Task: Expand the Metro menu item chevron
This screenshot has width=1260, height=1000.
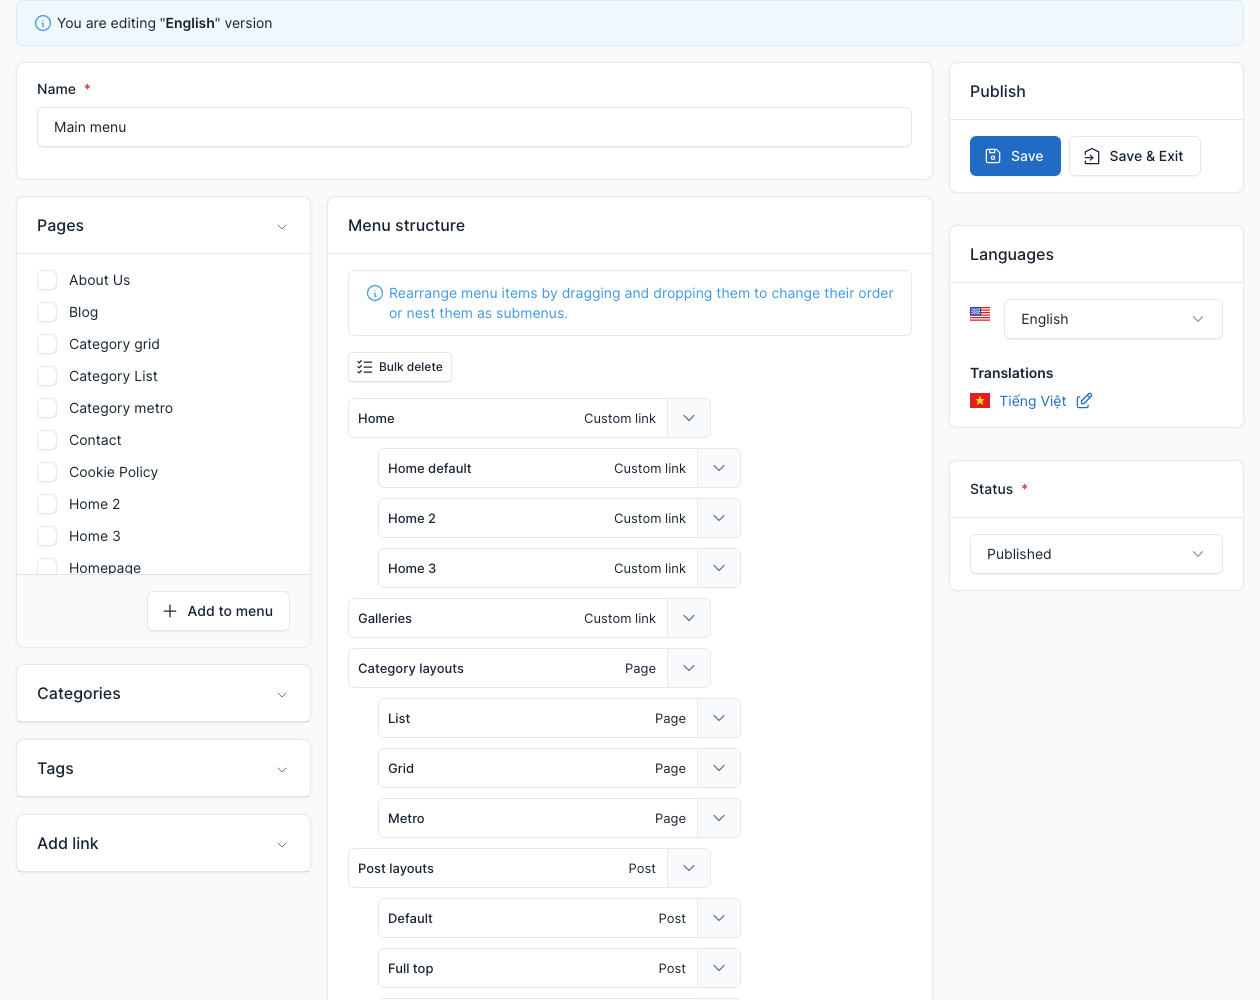Action: [719, 818]
